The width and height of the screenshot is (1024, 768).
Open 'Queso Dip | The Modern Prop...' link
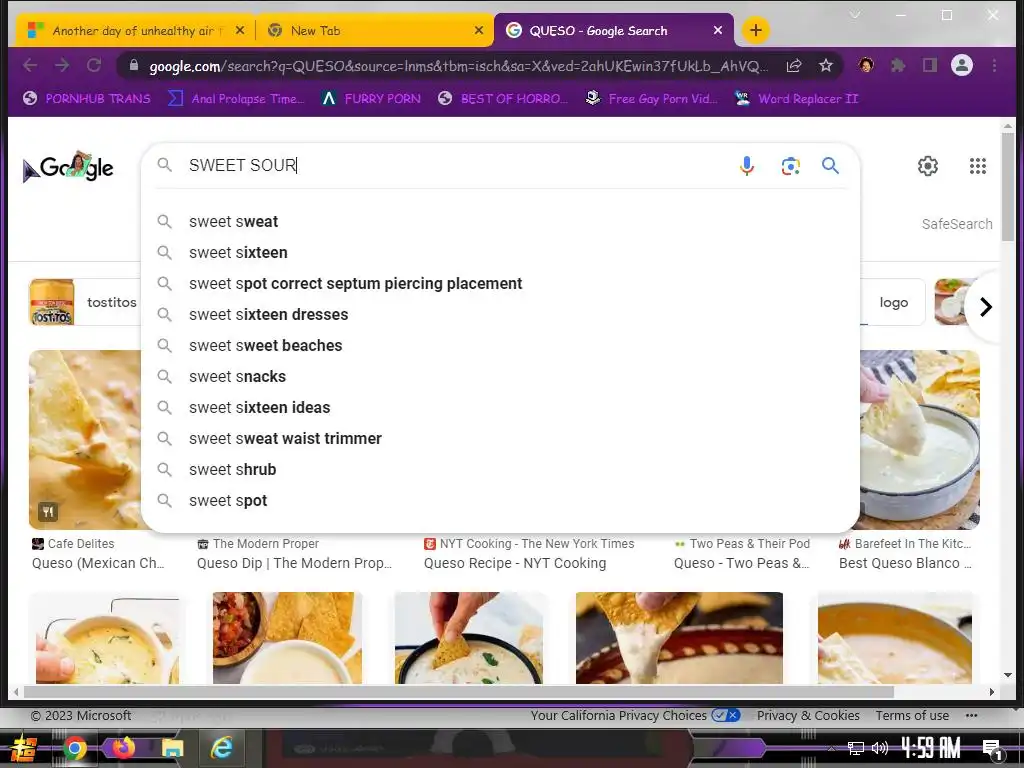point(295,563)
